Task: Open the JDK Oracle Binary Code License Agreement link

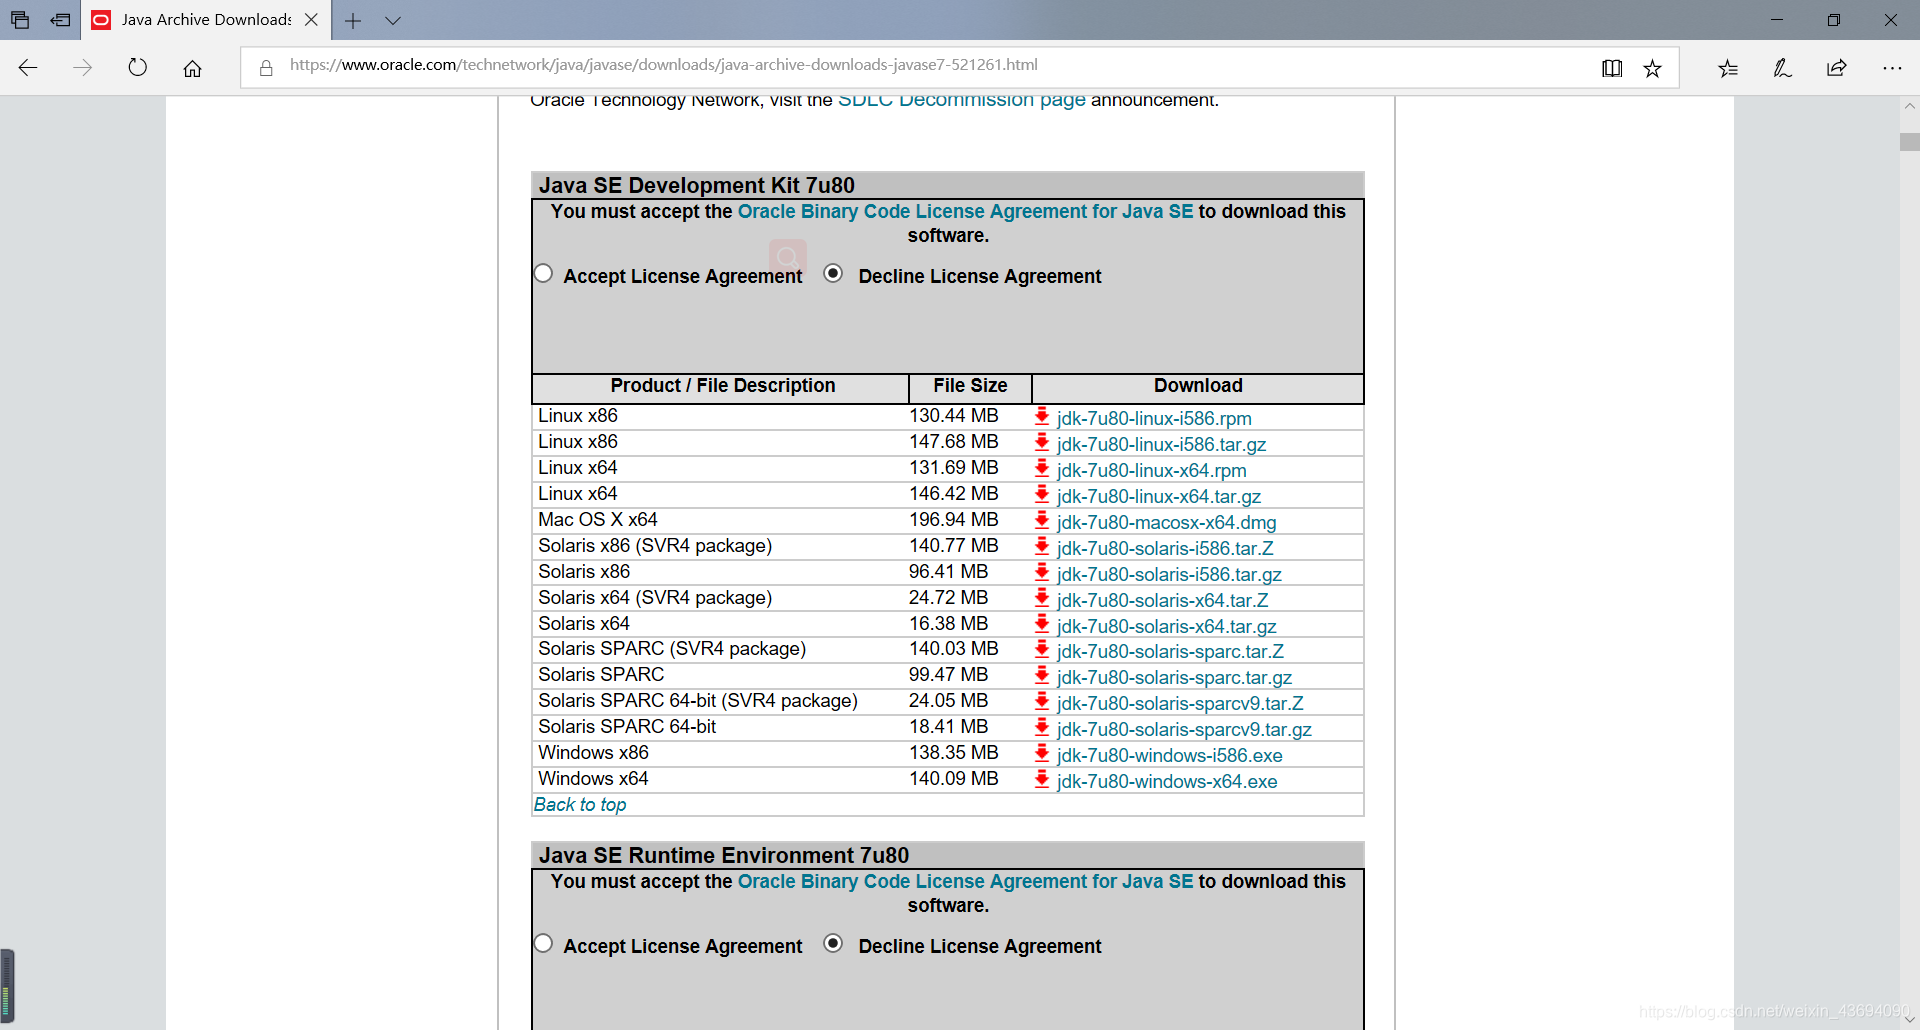Action: [x=965, y=212]
